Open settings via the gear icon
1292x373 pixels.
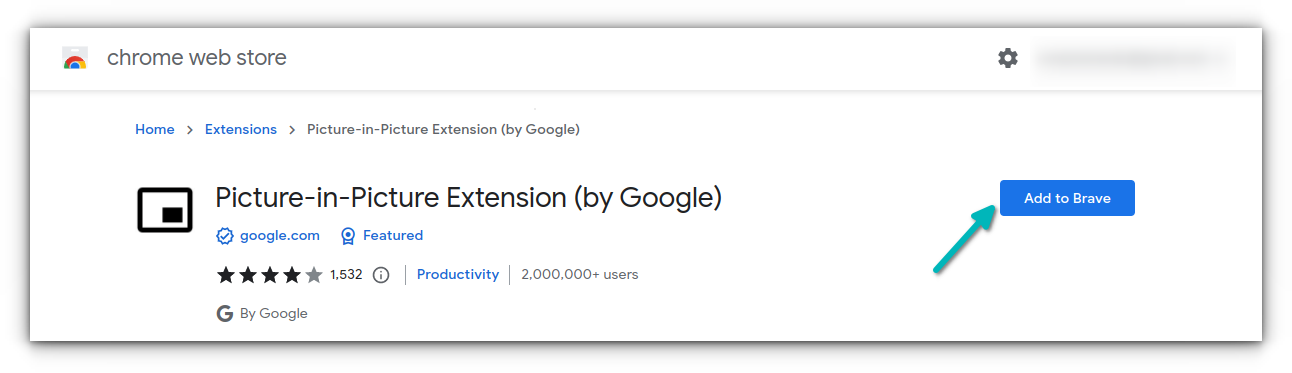(x=1007, y=58)
